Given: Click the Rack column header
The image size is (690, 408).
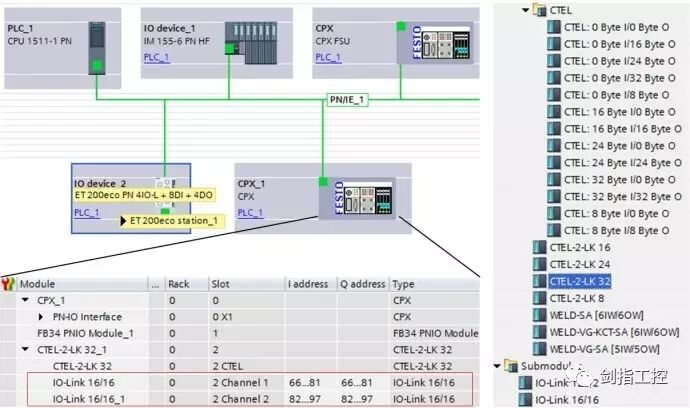Looking at the screenshot, I should pyautogui.click(x=186, y=284).
